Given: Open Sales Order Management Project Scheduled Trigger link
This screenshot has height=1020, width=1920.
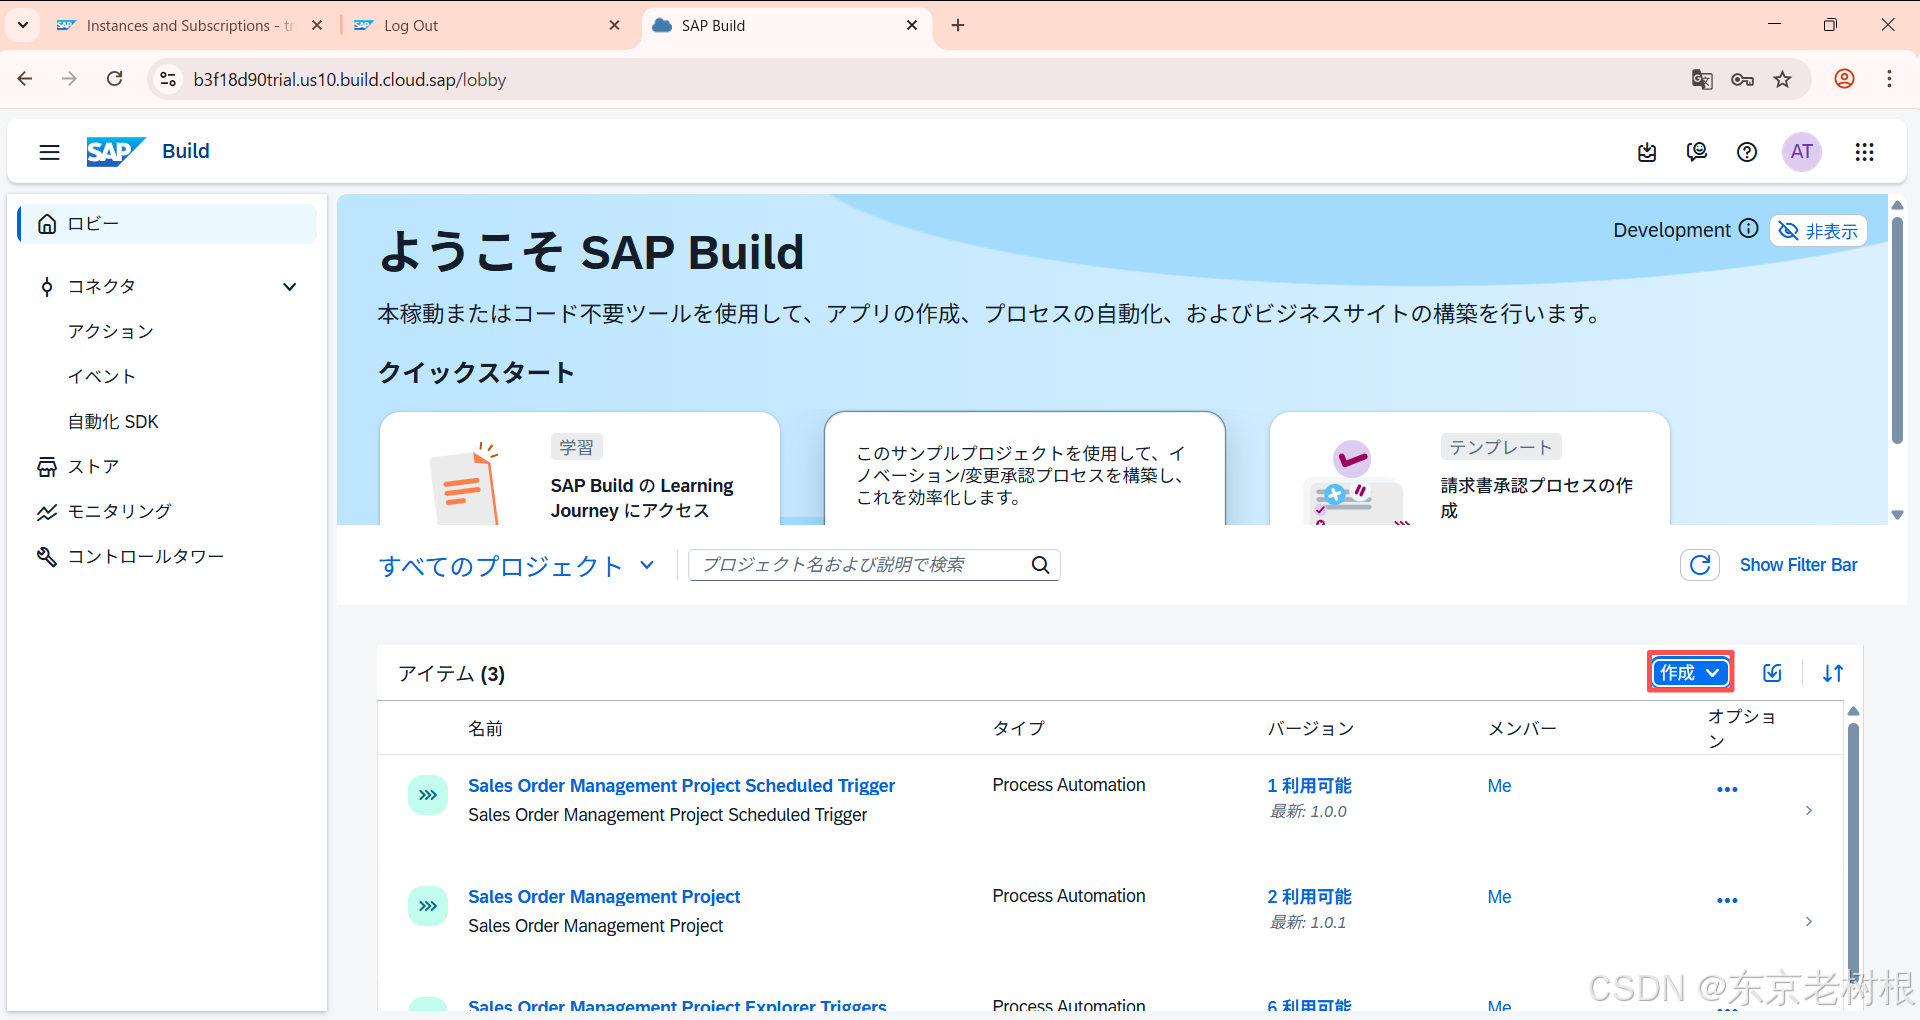Looking at the screenshot, I should (681, 786).
